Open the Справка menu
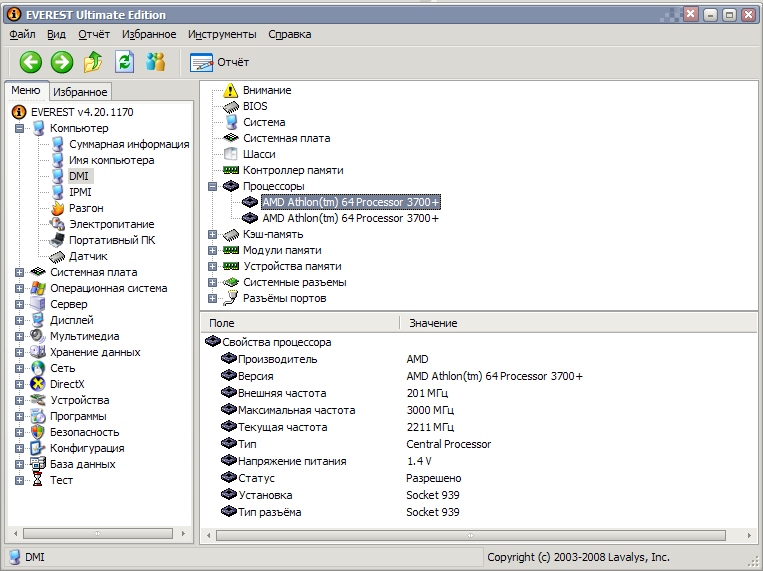 click(290, 35)
